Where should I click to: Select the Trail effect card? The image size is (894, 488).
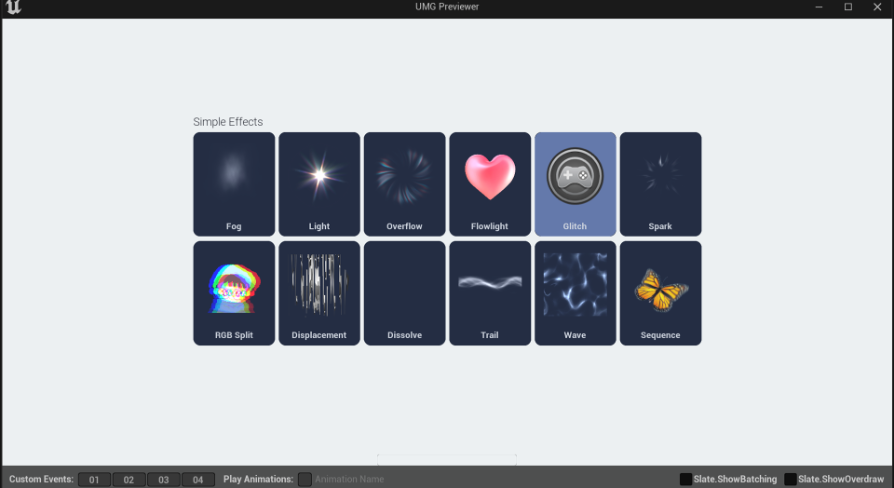point(490,293)
